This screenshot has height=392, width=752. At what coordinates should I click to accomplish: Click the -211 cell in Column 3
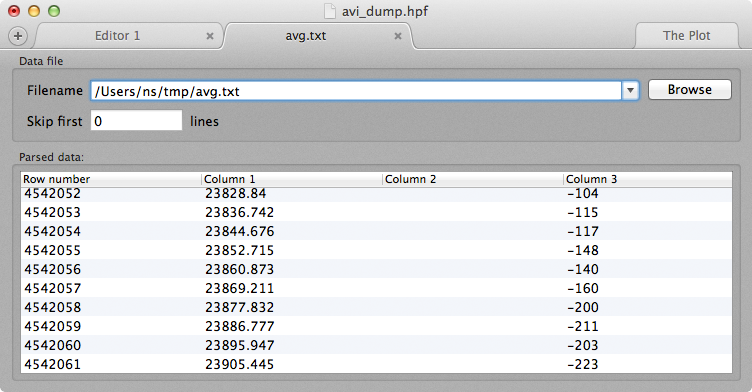583,326
